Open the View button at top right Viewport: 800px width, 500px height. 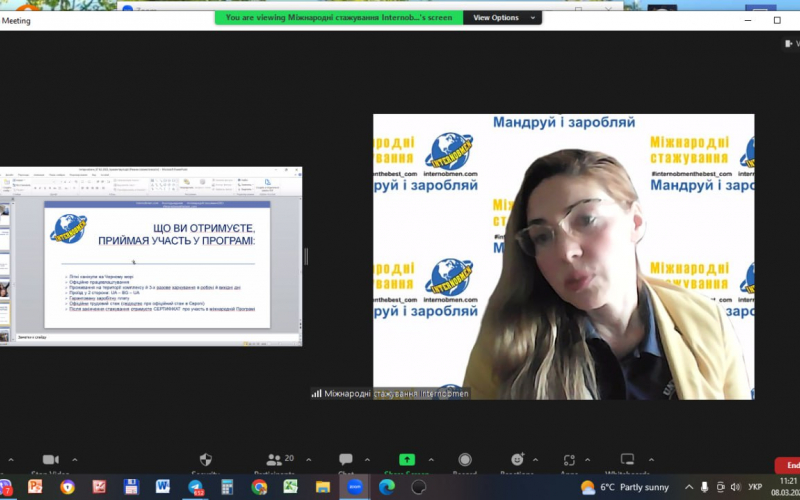pyautogui.click(x=792, y=44)
